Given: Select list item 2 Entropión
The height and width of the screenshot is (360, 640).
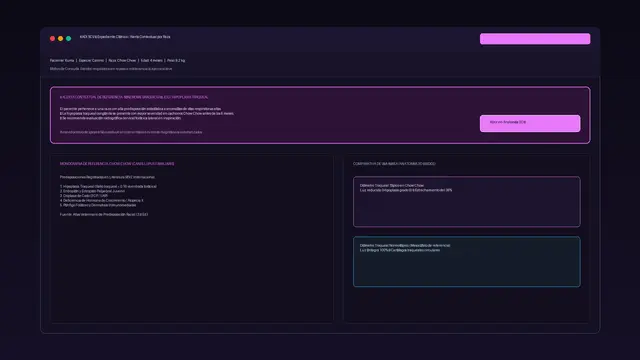Looking at the screenshot, I should click(92, 191).
